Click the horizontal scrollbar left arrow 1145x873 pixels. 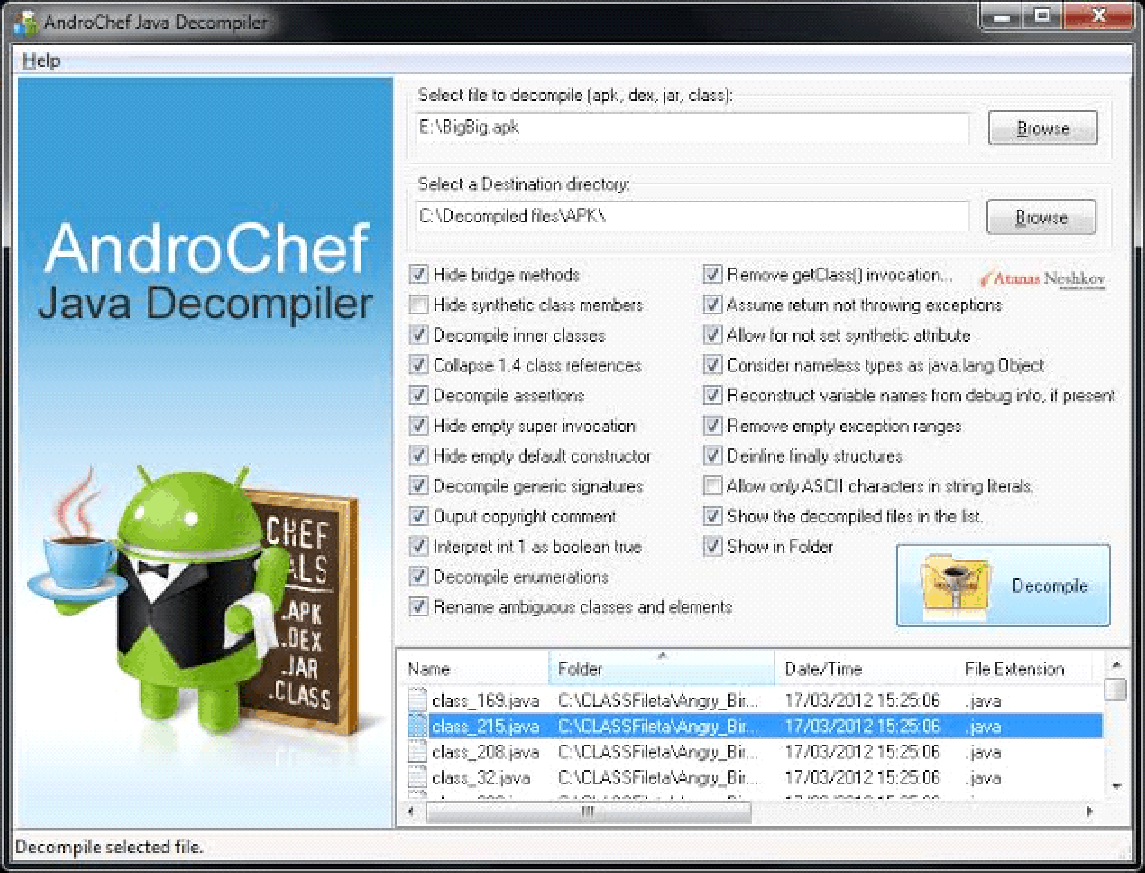point(412,812)
